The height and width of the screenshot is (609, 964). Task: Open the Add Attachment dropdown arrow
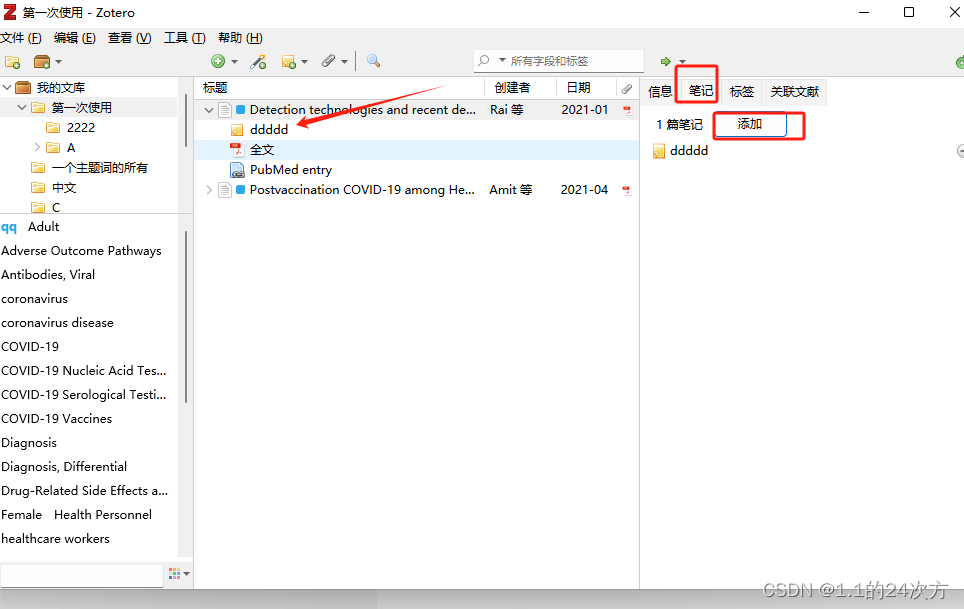(x=344, y=61)
